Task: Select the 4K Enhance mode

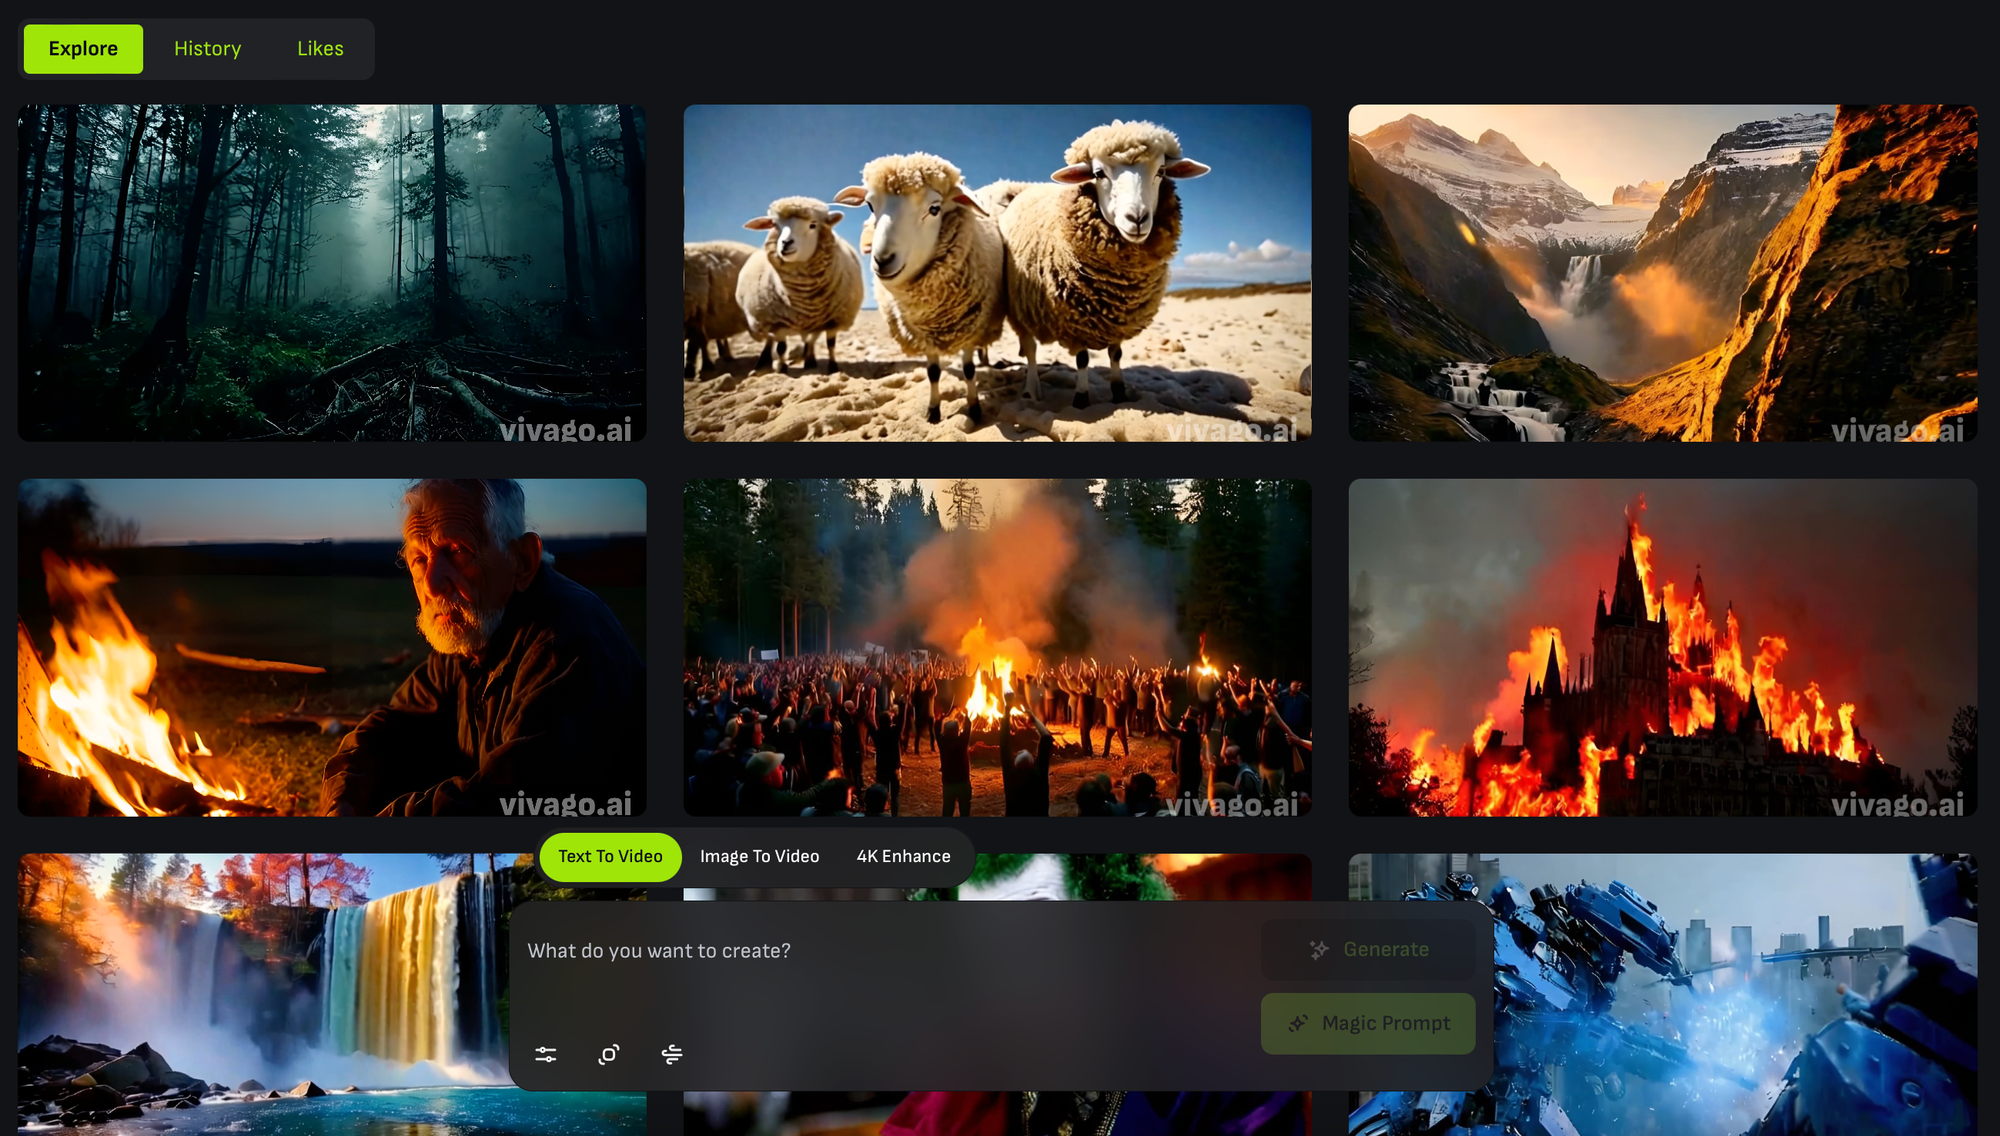Action: pyautogui.click(x=903, y=857)
